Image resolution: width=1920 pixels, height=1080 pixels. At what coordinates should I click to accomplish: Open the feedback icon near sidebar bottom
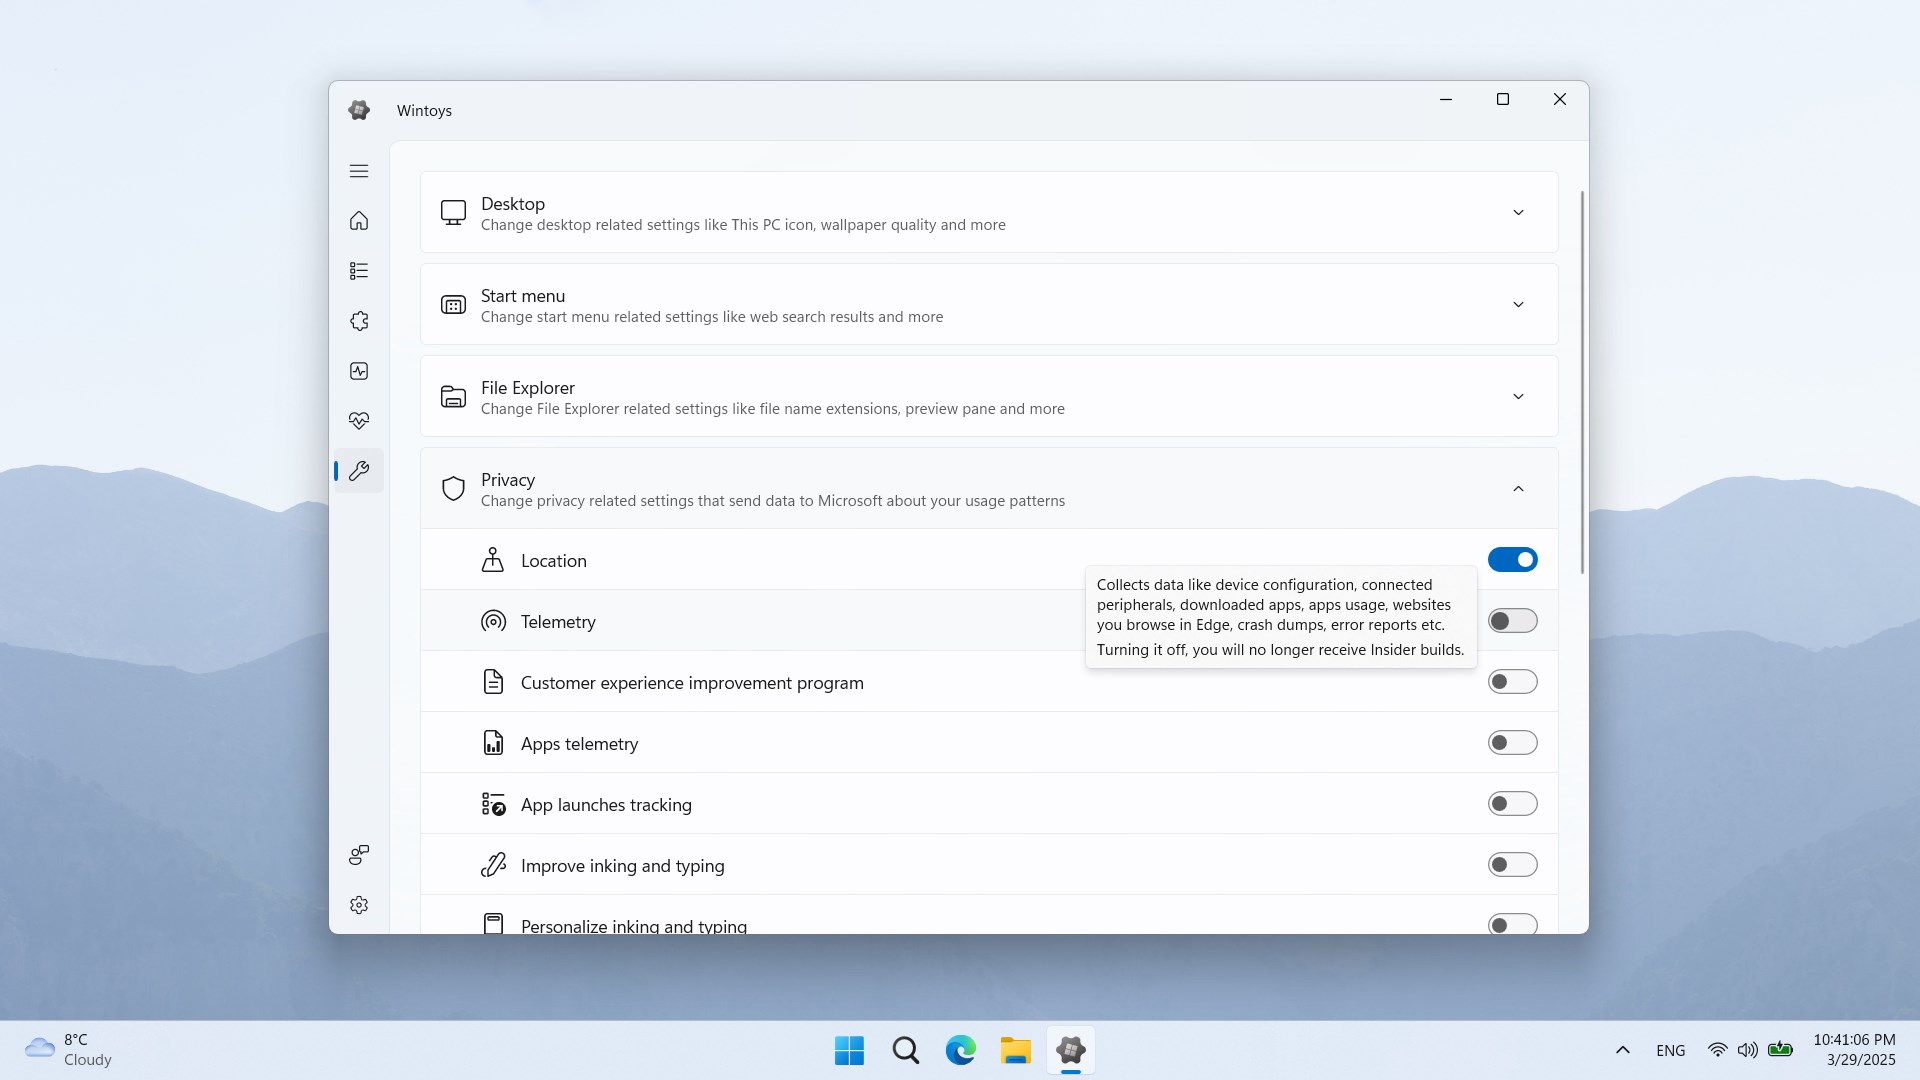[x=358, y=855]
